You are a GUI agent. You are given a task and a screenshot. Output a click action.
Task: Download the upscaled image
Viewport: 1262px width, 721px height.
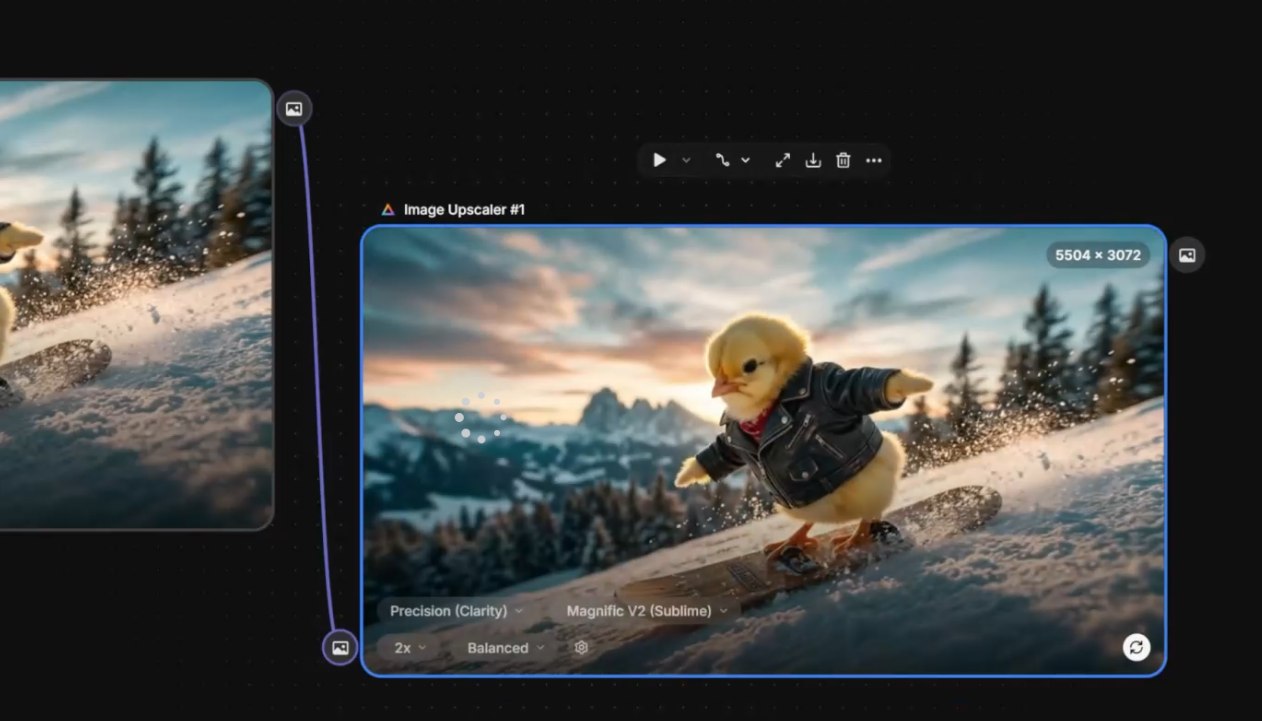(x=813, y=160)
